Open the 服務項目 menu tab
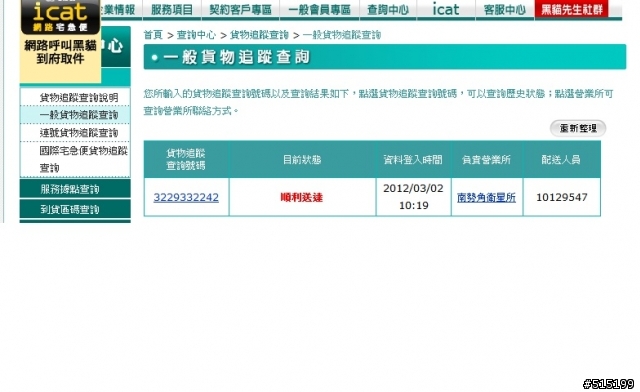 coord(172,9)
